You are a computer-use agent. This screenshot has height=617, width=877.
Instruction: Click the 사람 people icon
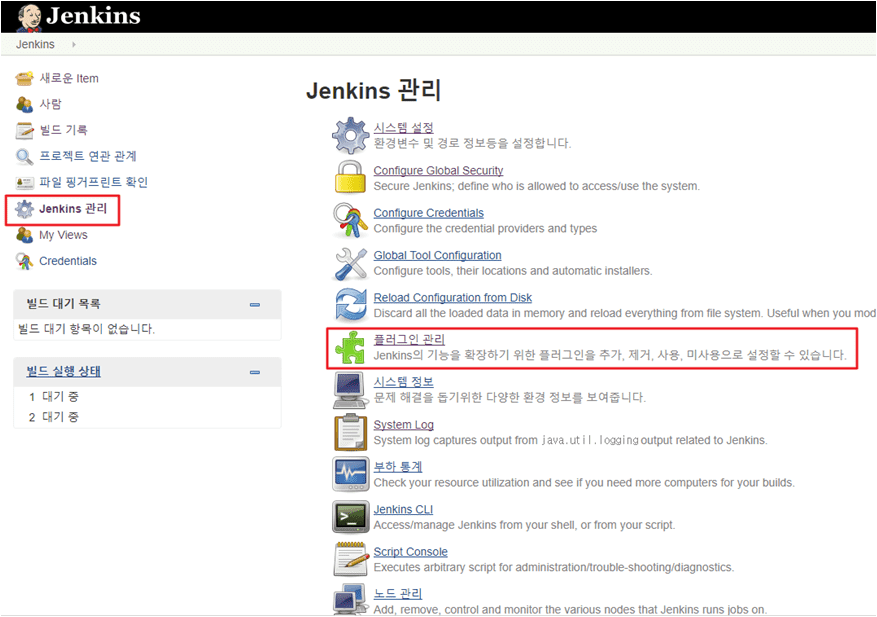24,104
